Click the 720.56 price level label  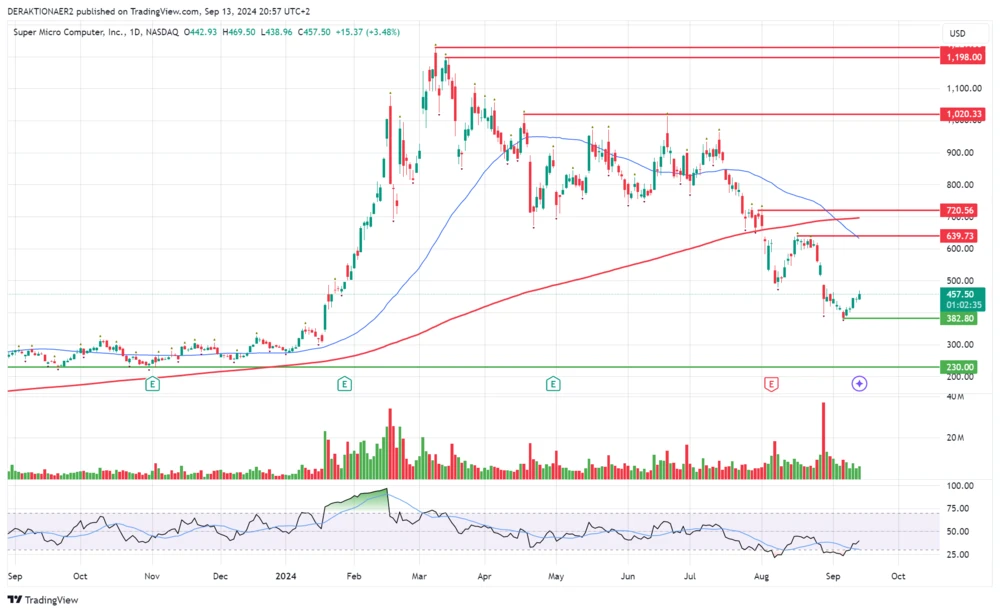point(958,210)
